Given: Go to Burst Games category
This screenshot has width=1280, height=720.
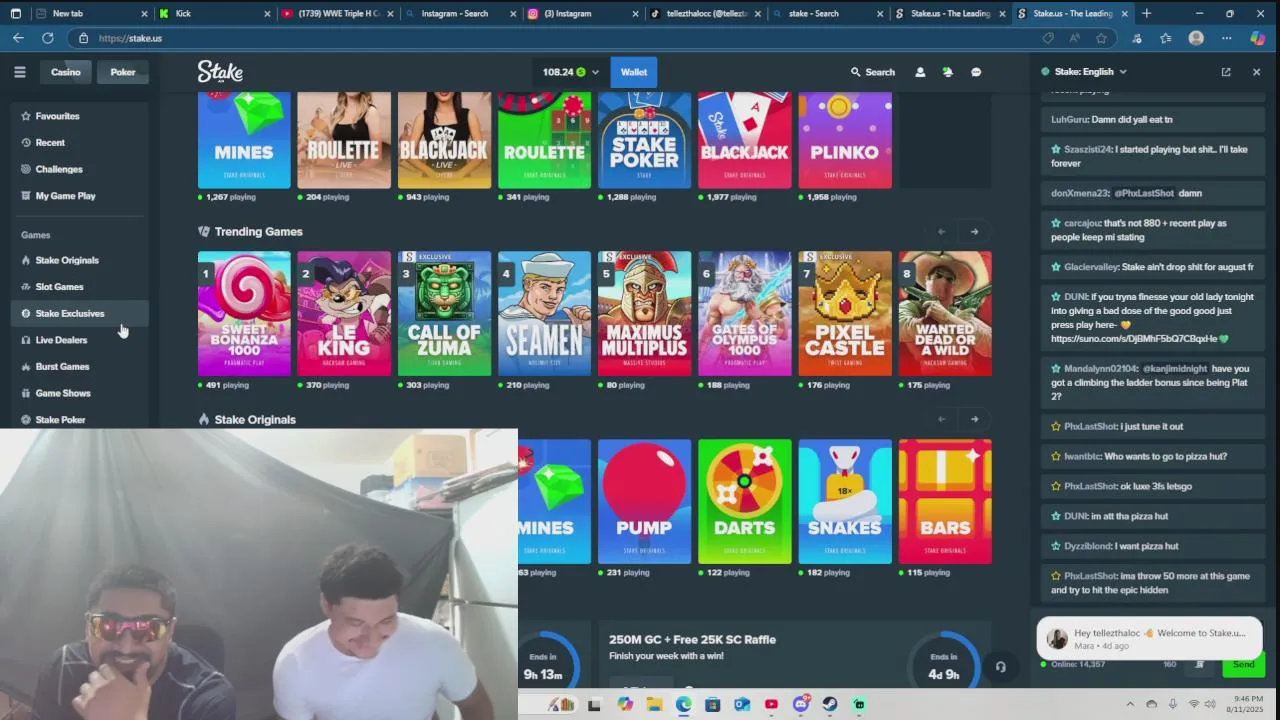Looking at the screenshot, I should point(80,367).
